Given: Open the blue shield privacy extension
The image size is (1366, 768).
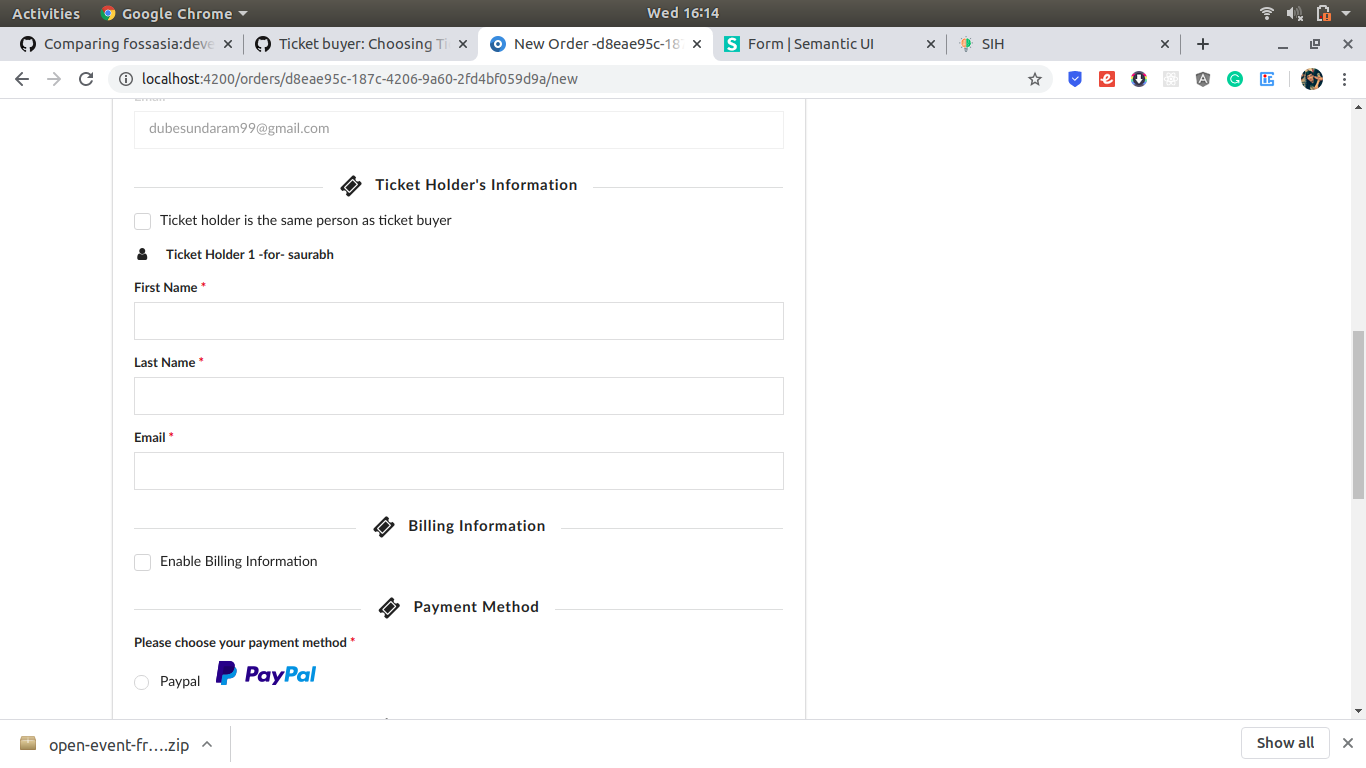Looking at the screenshot, I should (x=1074, y=78).
